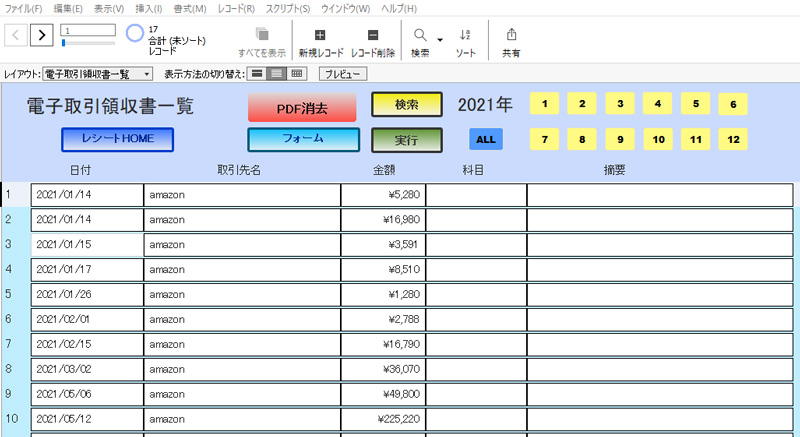Switch to list view mode
The height and width of the screenshot is (437, 800).
[277, 74]
